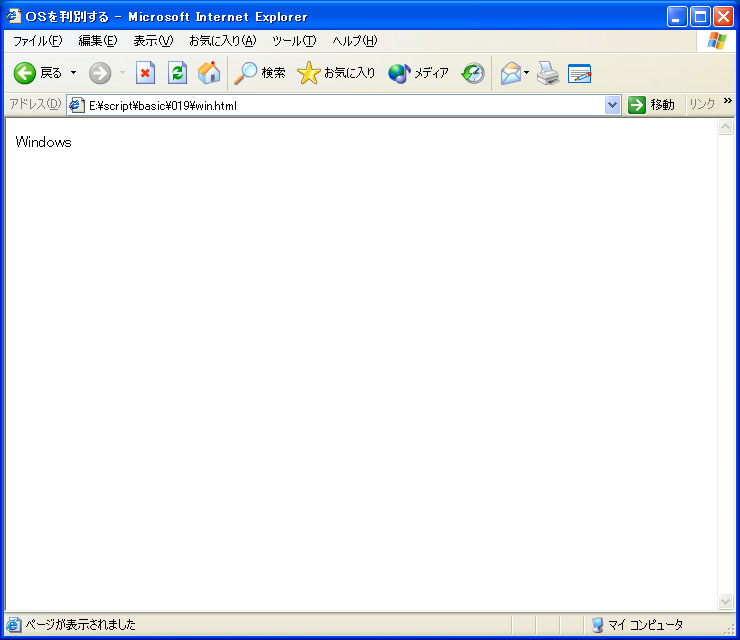Image resolution: width=740 pixels, height=640 pixels.
Task: Click the ページが表示されました status text
Action: click(80, 625)
